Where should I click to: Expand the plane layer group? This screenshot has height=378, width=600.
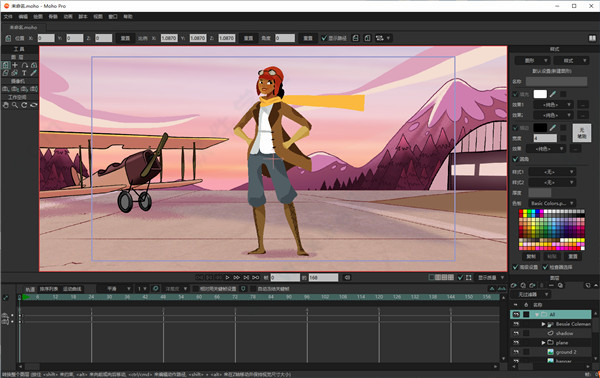pyautogui.click(x=543, y=342)
